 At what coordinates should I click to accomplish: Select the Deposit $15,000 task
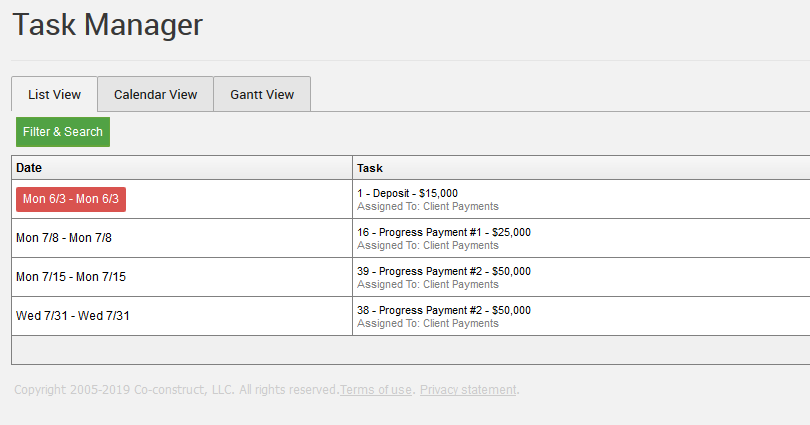[407, 193]
